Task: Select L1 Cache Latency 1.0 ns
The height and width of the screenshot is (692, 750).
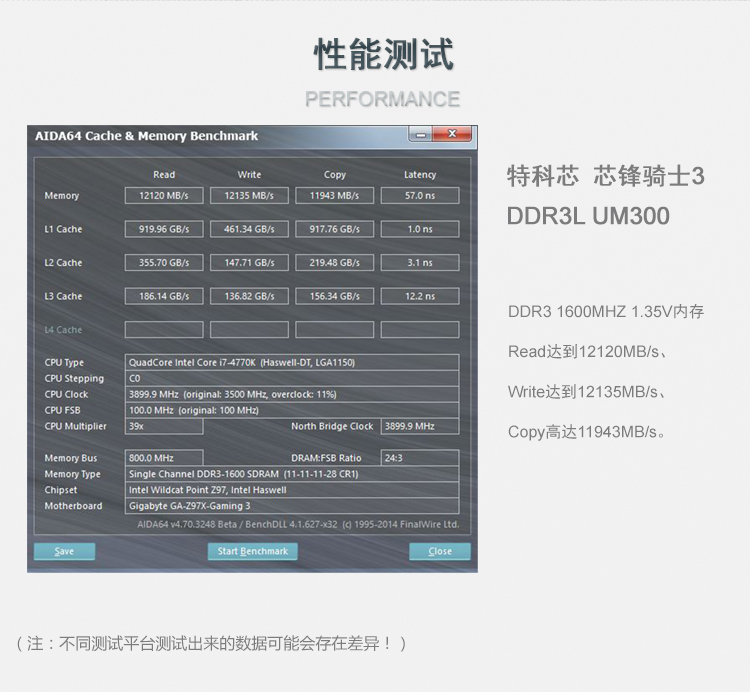Action: coord(420,229)
